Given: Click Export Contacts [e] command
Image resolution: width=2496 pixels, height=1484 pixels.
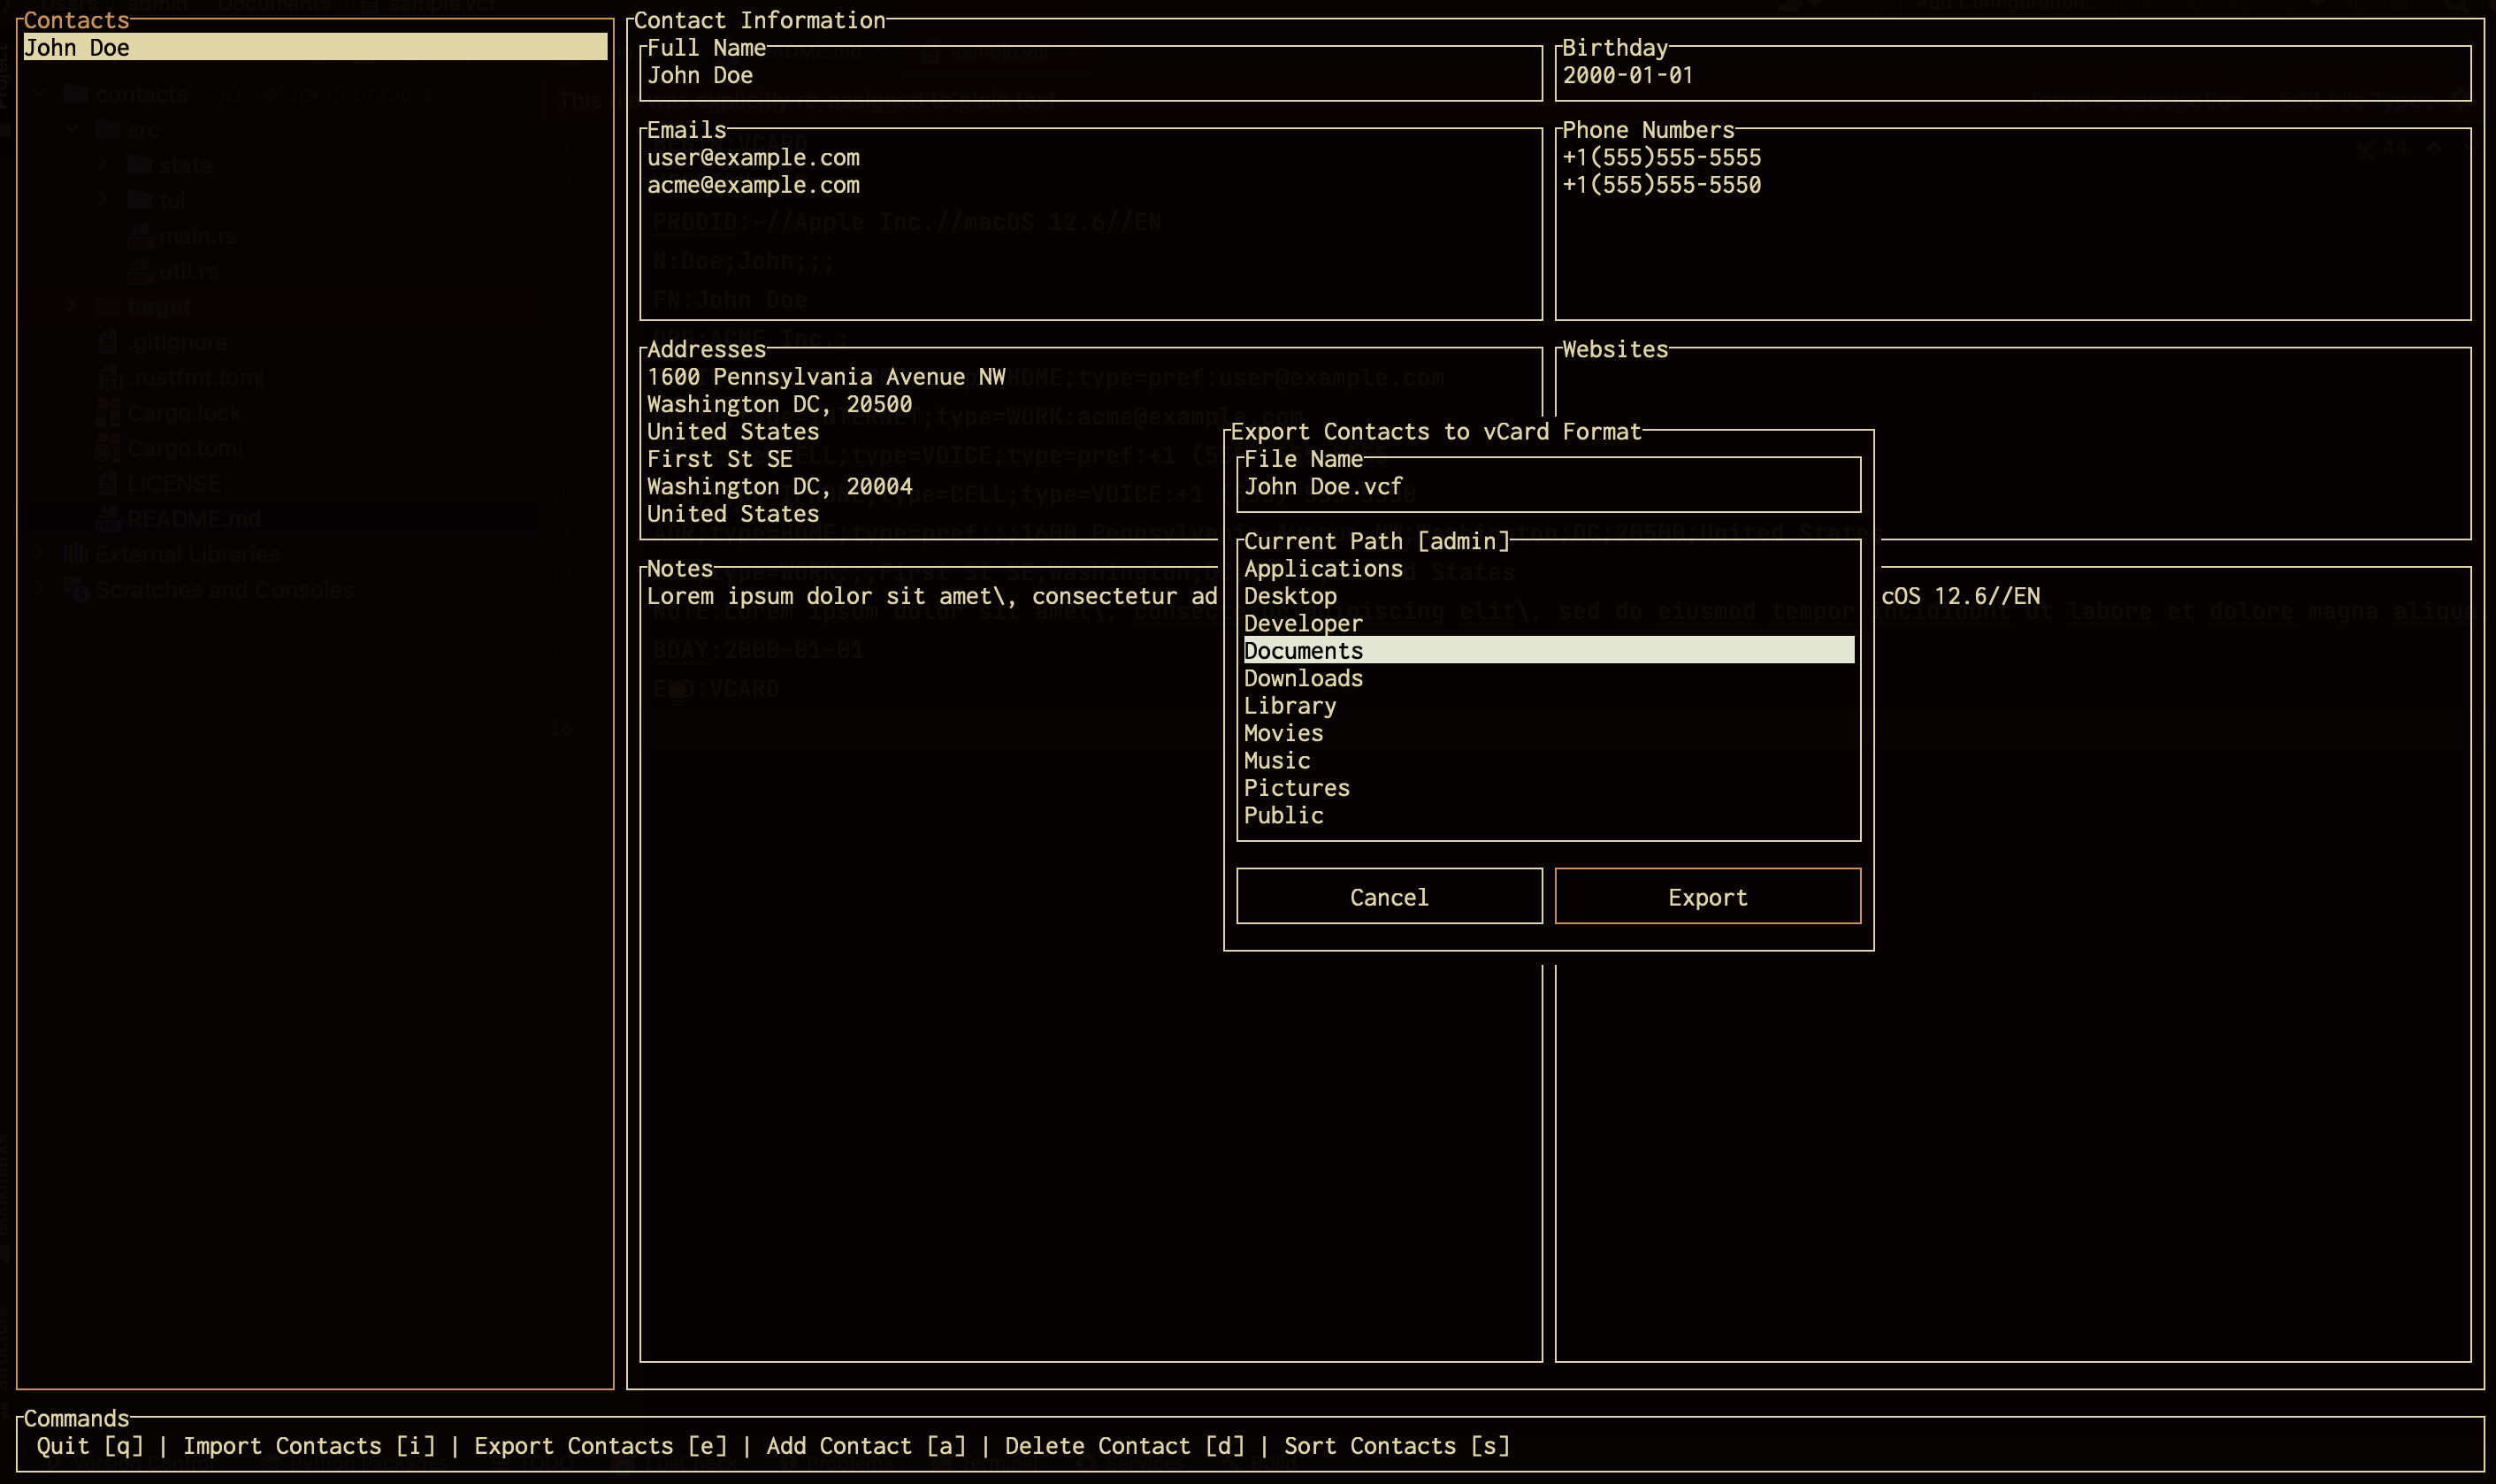Looking at the screenshot, I should coord(600,1446).
